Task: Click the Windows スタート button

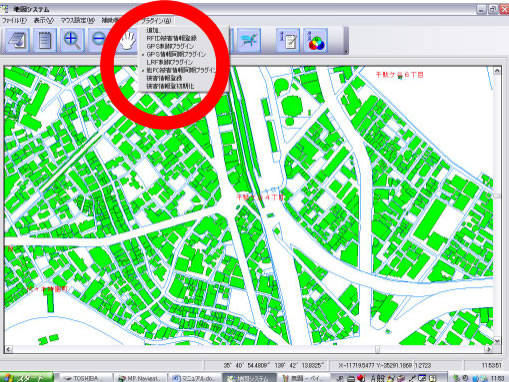Action: pos(27,378)
